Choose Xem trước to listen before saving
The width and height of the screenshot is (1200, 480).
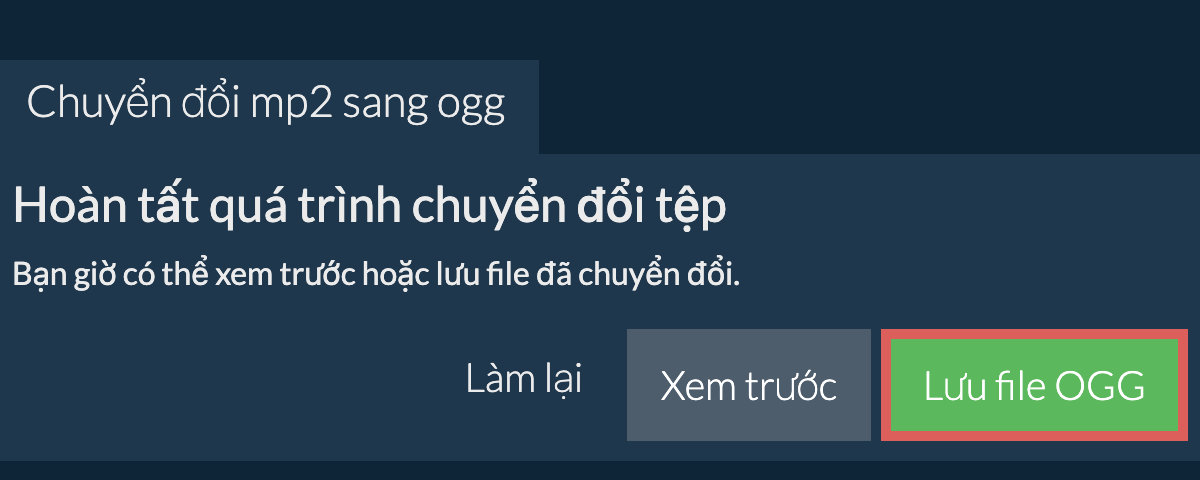coord(748,386)
